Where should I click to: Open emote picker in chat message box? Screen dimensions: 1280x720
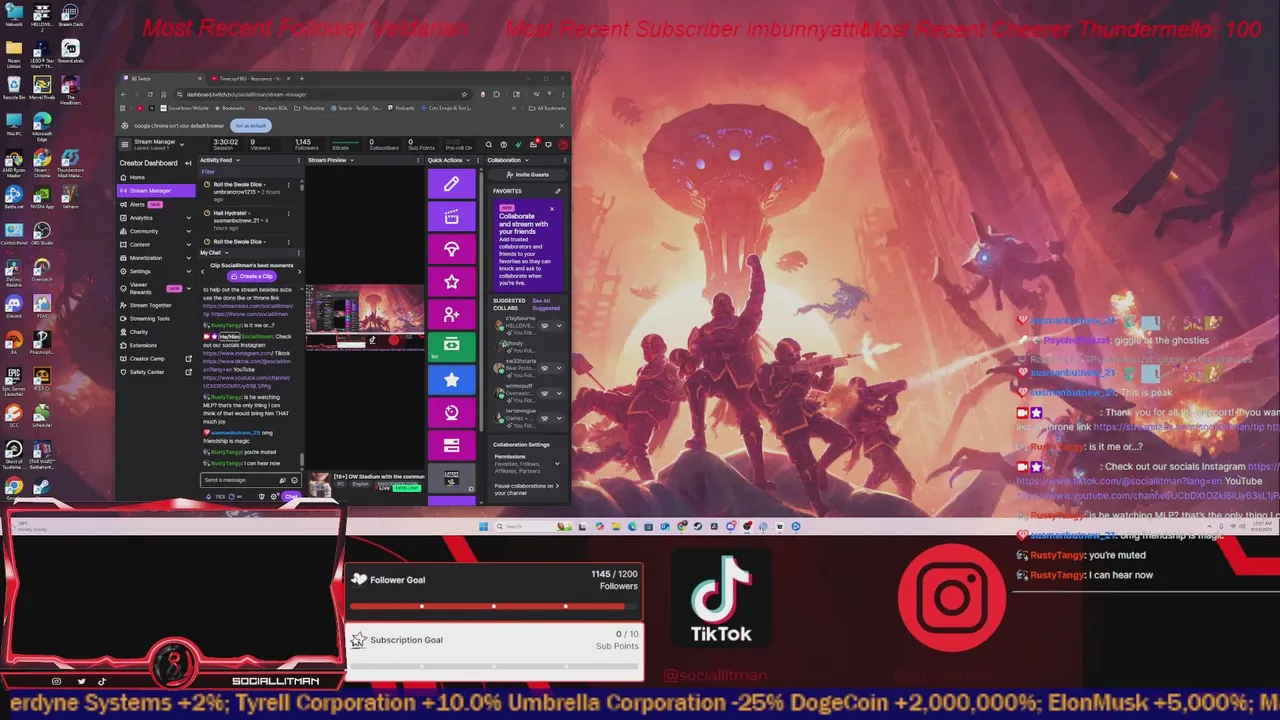pos(294,480)
